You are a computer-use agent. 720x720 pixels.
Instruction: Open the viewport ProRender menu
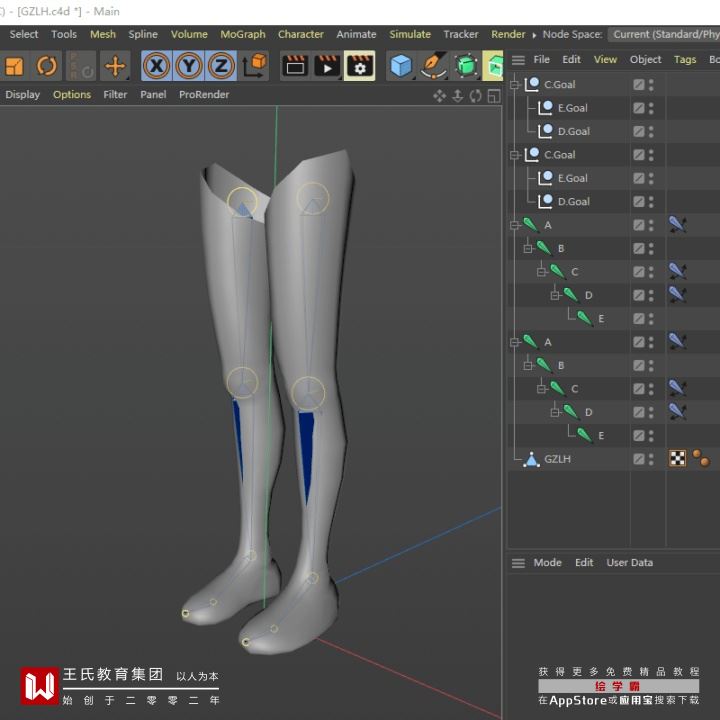pos(204,95)
